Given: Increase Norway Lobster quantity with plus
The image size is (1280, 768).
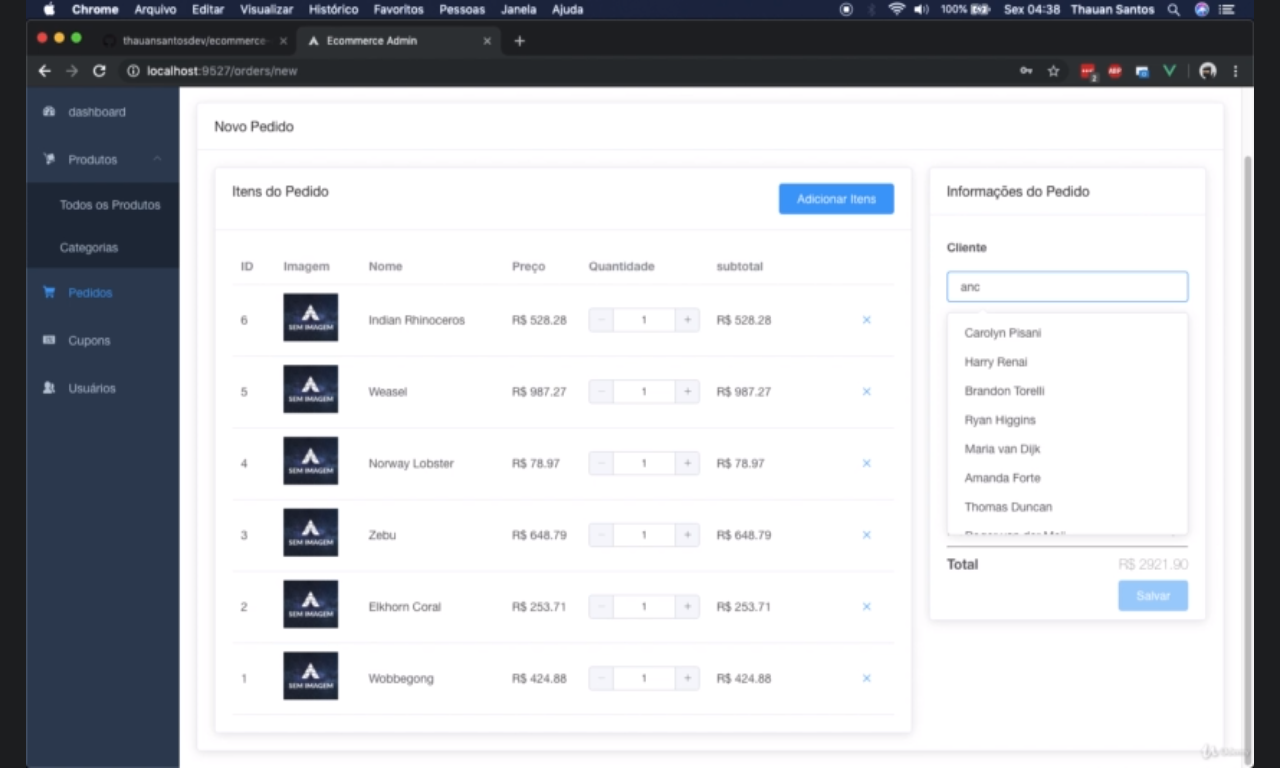Looking at the screenshot, I should [687, 463].
